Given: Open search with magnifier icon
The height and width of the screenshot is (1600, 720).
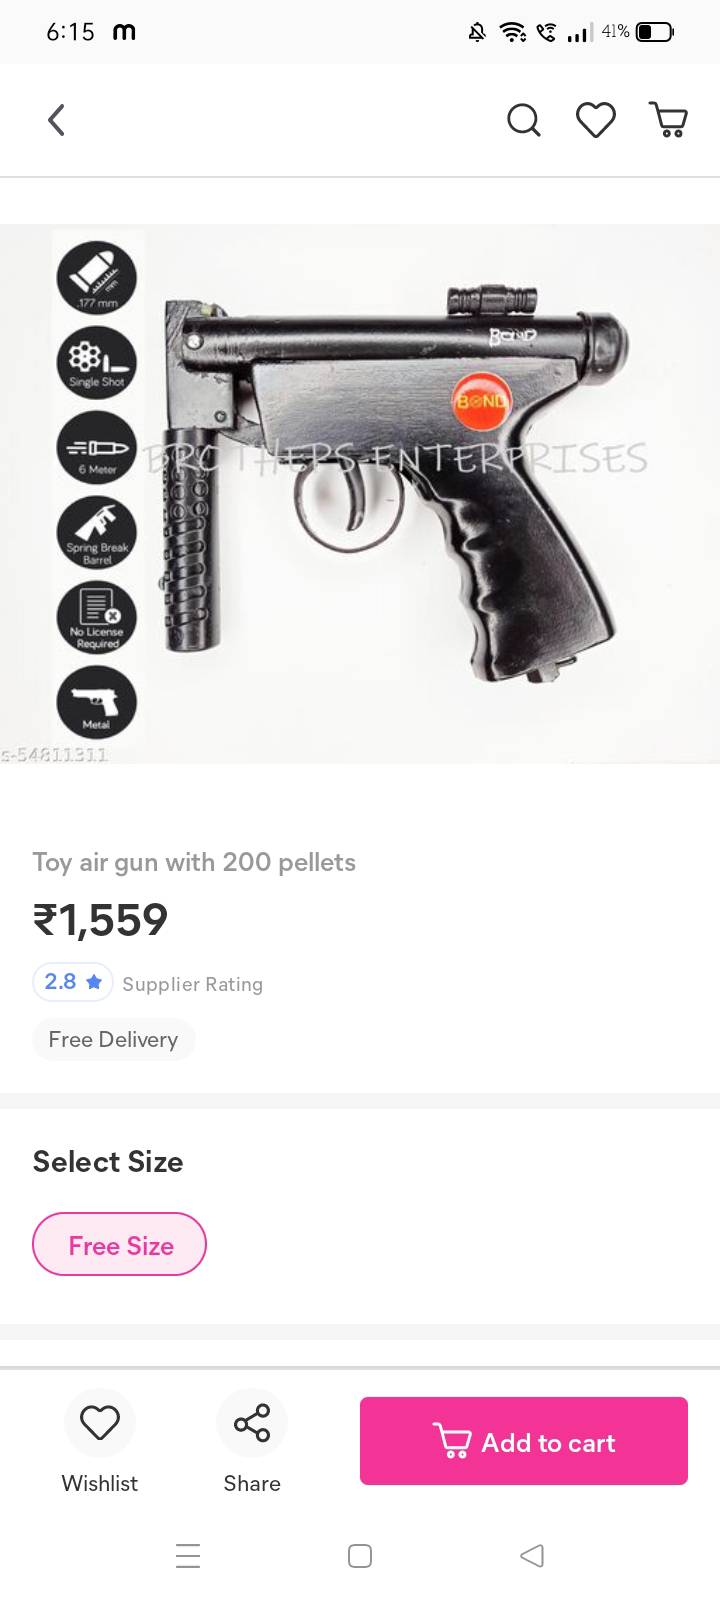Looking at the screenshot, I should click(x=523, y=120).
